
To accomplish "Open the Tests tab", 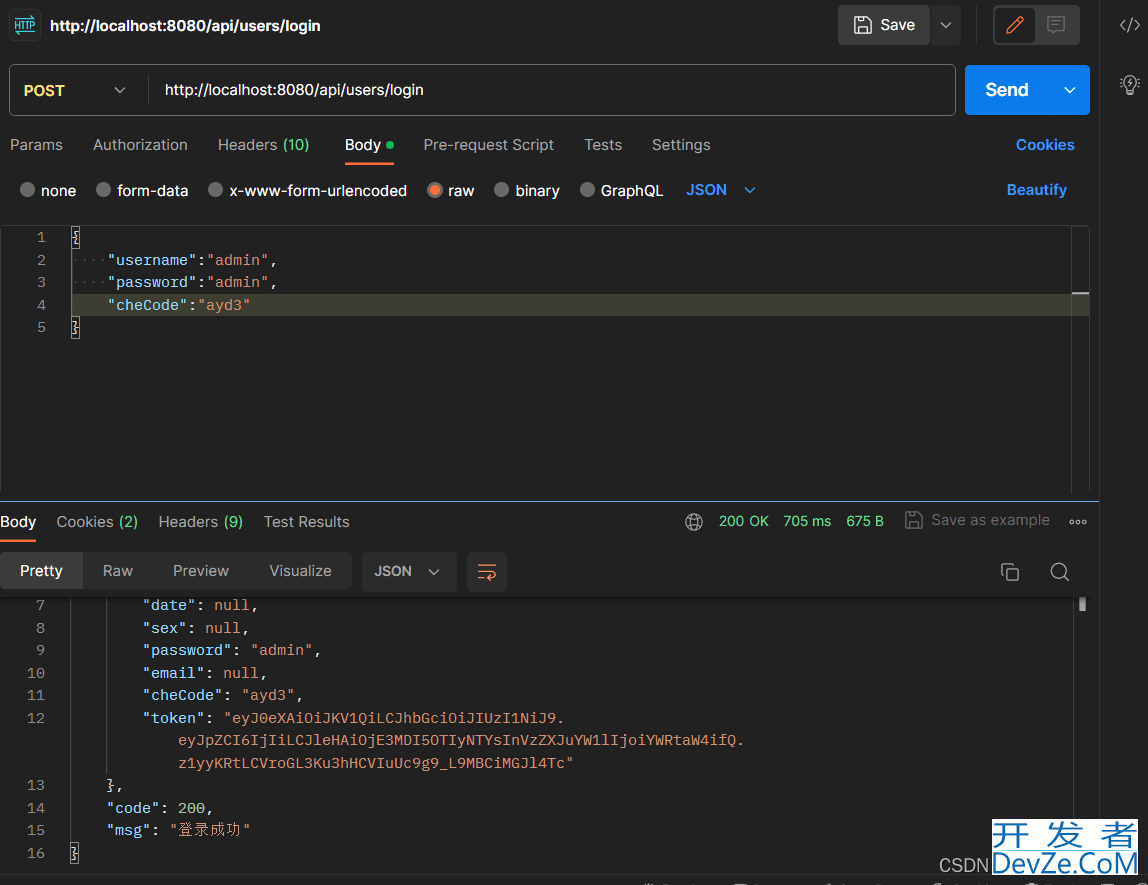I will pyautogui.click(x=603, y=145).
